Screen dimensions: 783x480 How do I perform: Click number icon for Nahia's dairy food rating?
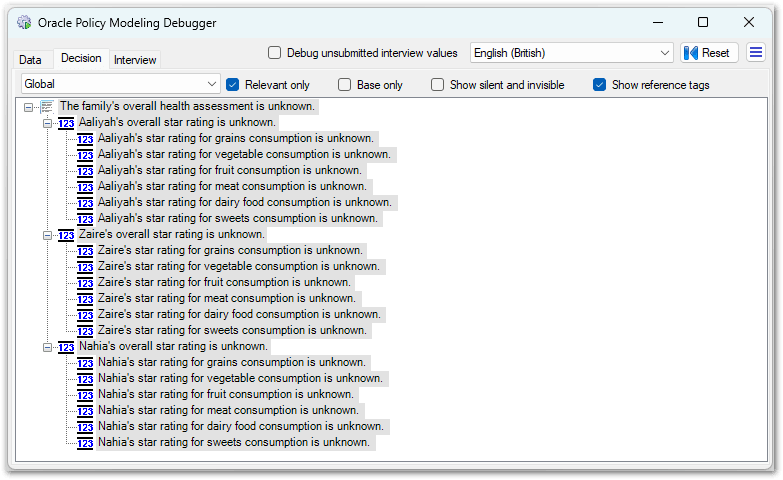click(85, 427)
